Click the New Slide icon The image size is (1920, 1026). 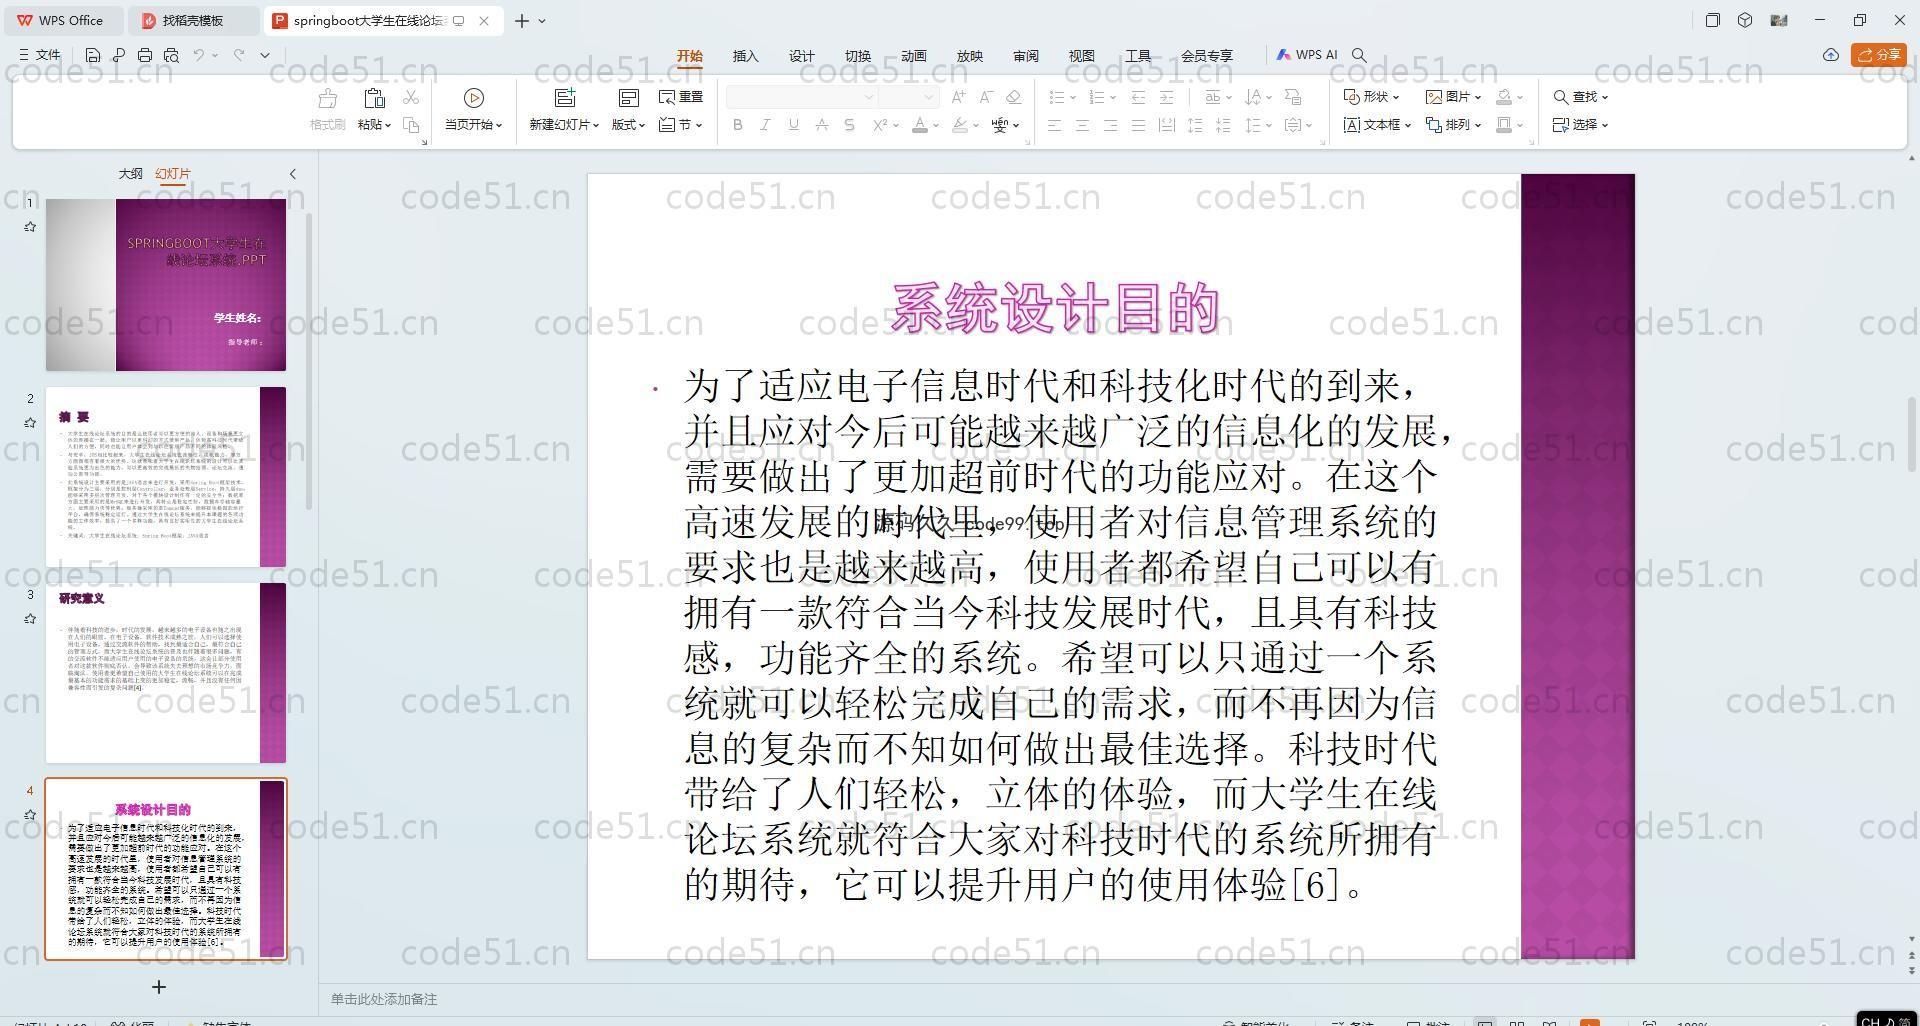pyautogui.click(x=565, y=98)
